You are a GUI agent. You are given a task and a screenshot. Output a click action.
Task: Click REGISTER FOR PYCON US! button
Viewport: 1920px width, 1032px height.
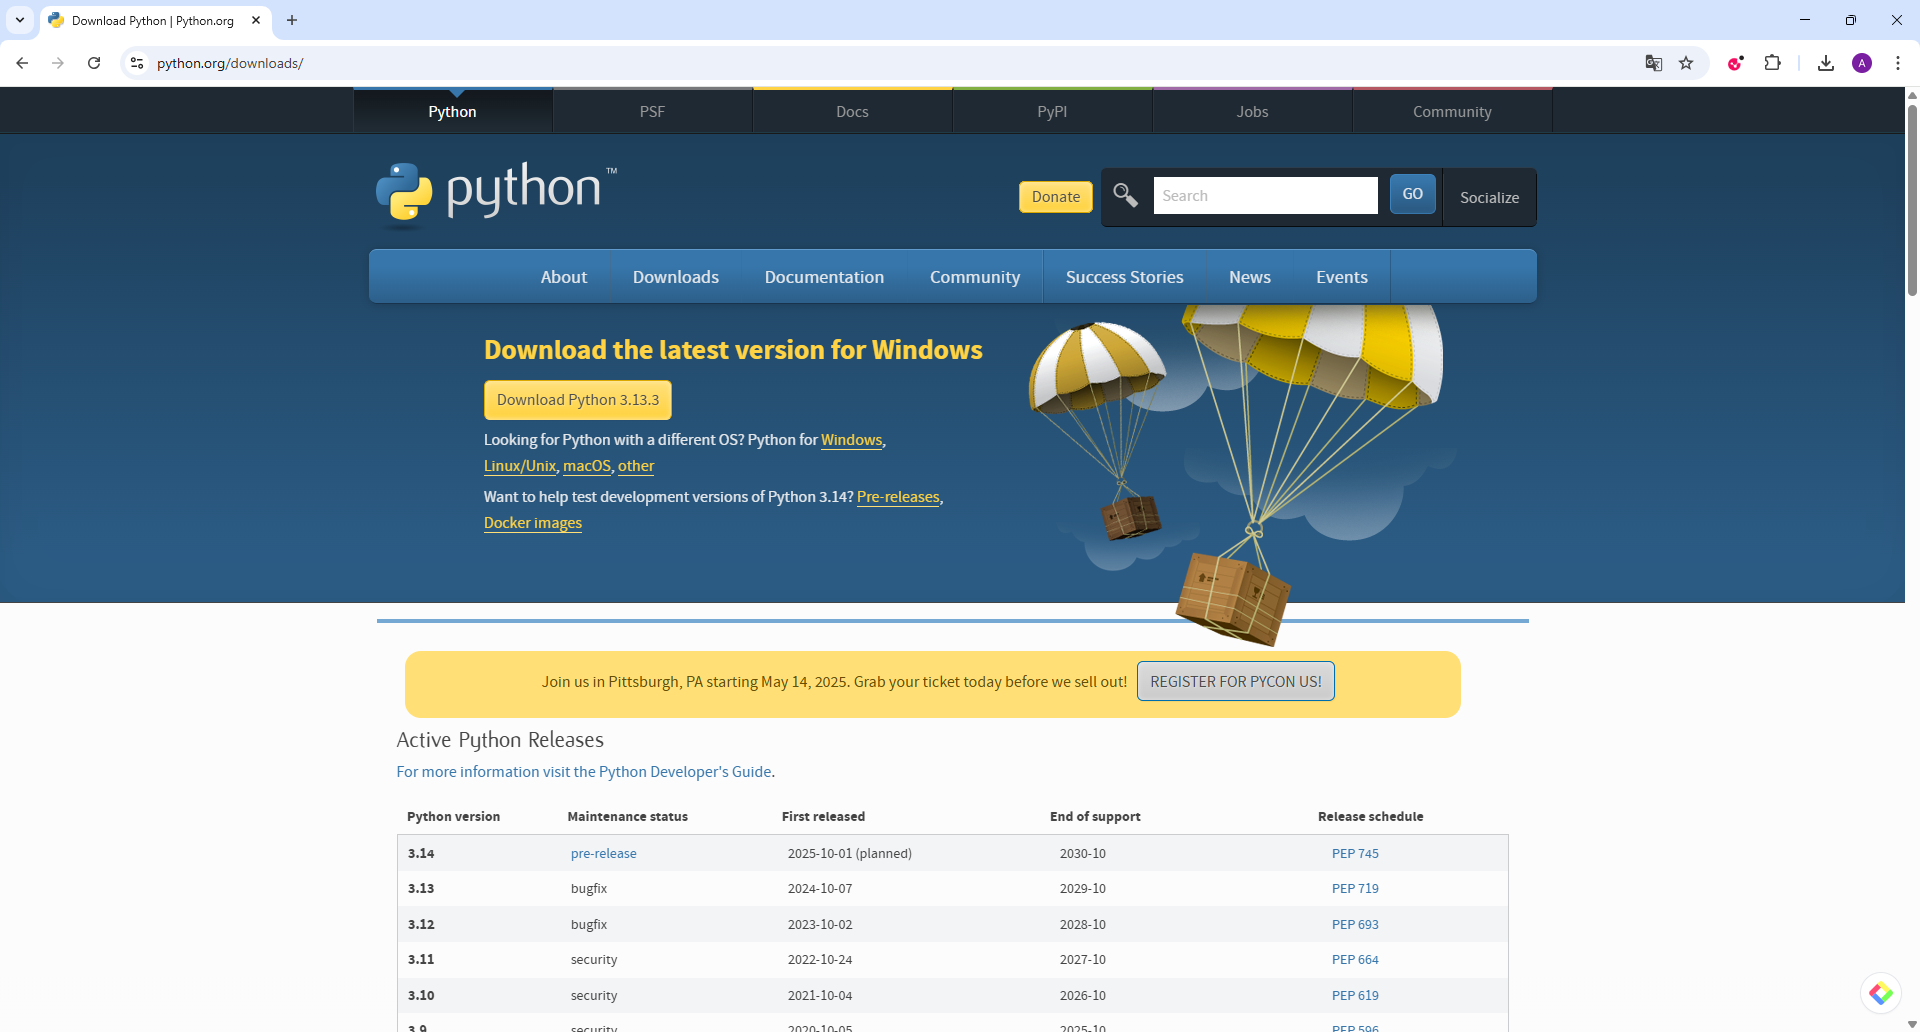pyautogui.click(x=1236, y=681)
